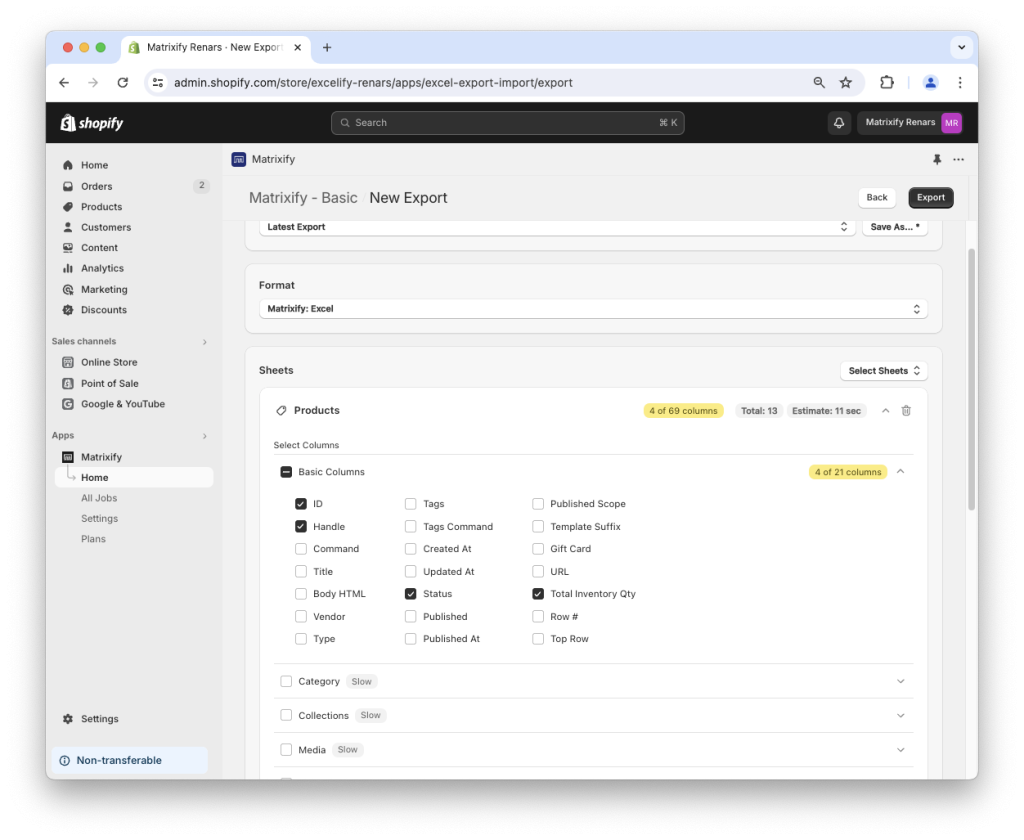Enable the Title column checkbox
This screenshot has width=1024, height=840.
click(300, 571)
